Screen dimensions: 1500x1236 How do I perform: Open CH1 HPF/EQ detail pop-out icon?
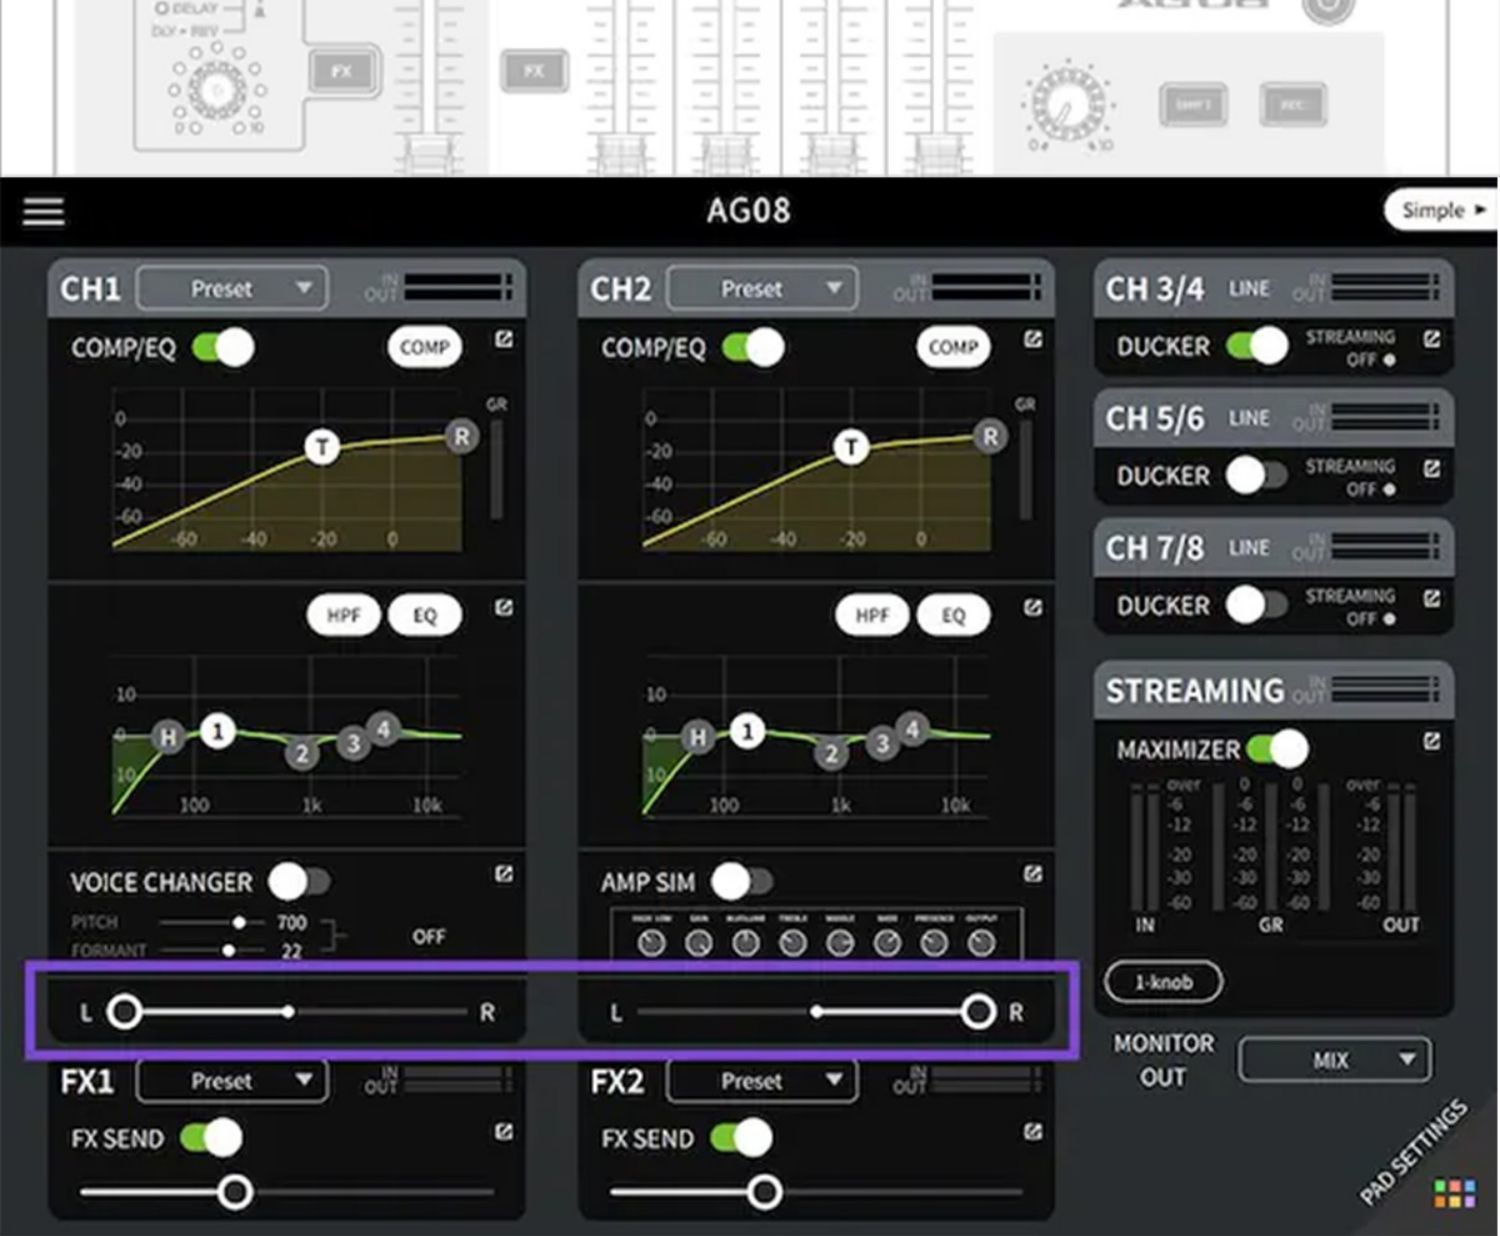504,607
